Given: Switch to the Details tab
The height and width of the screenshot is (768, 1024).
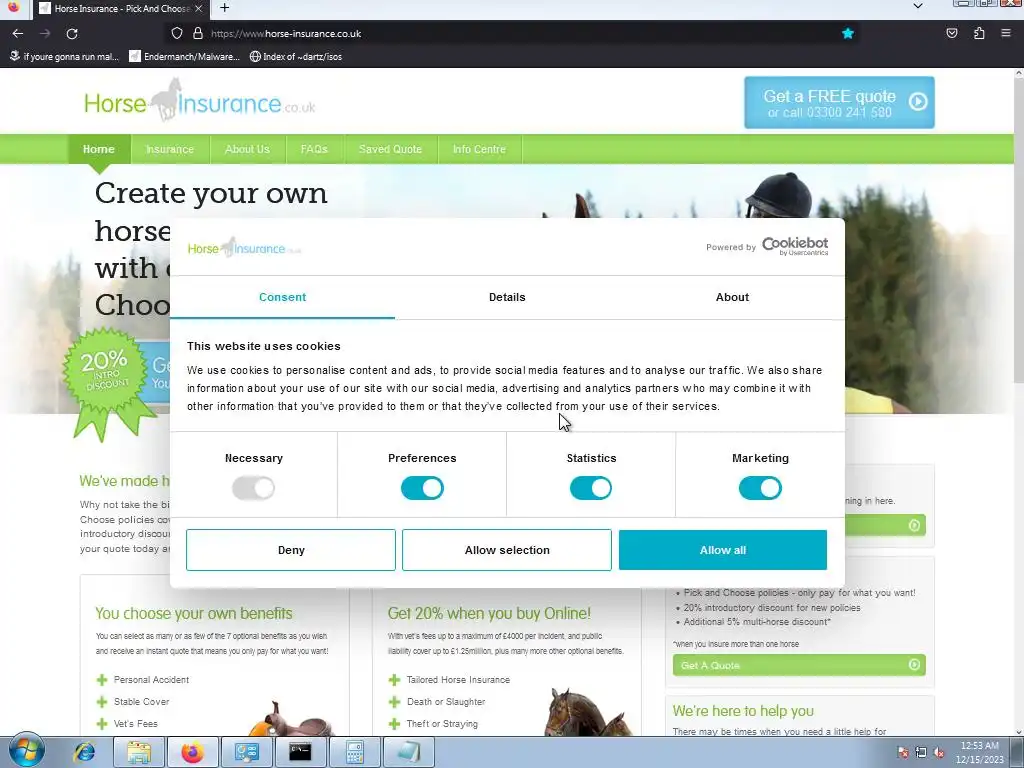Looking at the screenshot, I should coord(507,297).
